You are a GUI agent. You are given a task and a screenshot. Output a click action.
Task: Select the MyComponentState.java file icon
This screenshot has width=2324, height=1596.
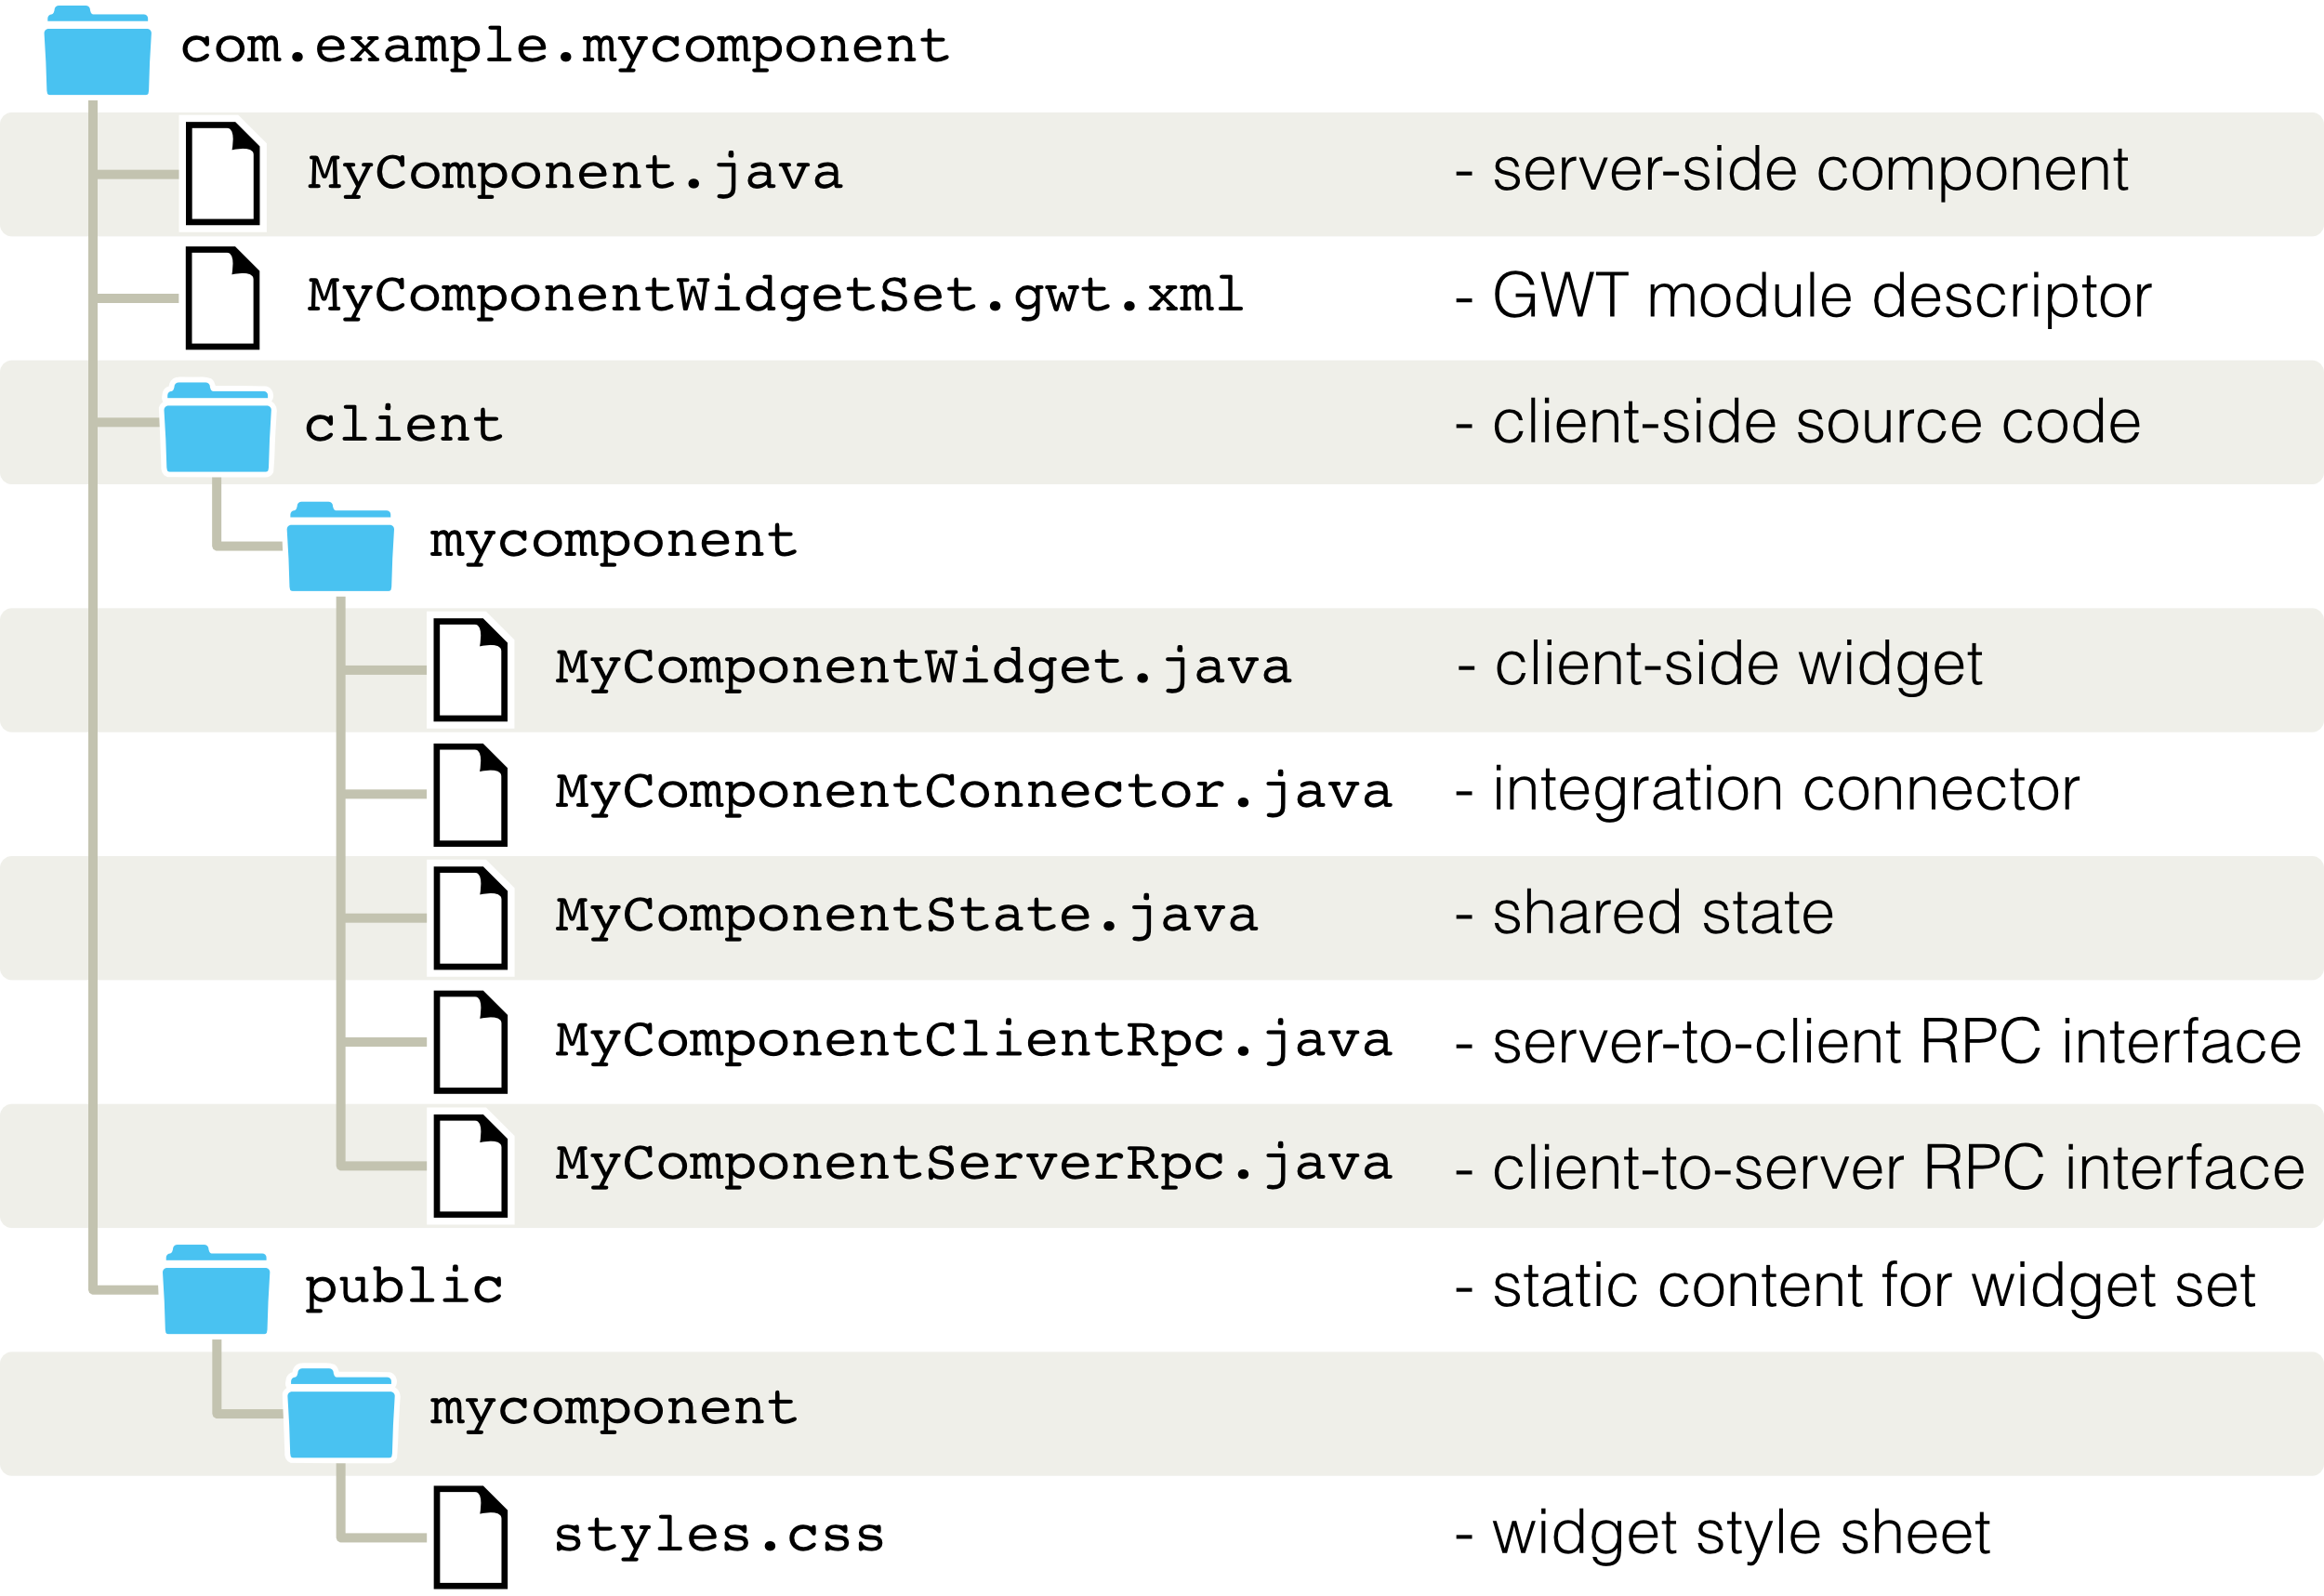point(471,918)
